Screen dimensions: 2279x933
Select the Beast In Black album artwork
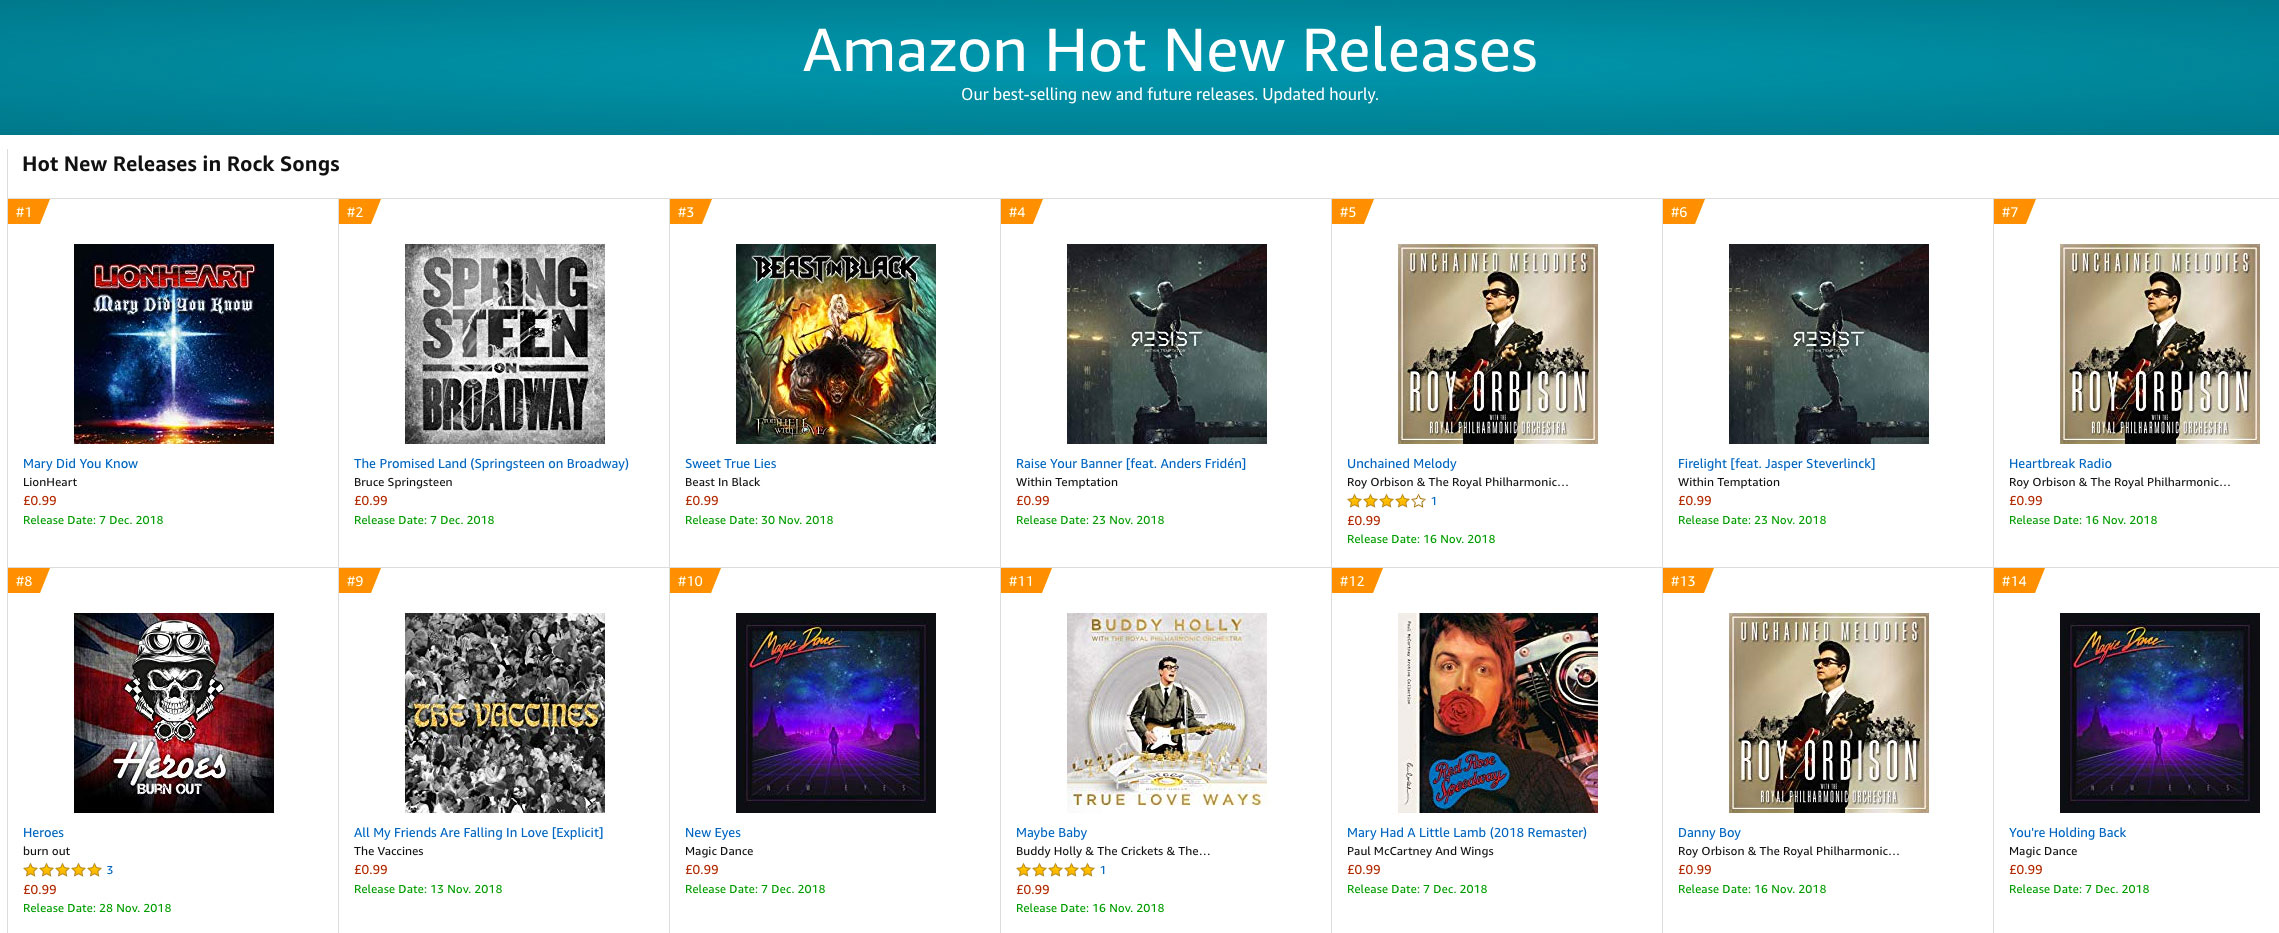click(836, 344)
